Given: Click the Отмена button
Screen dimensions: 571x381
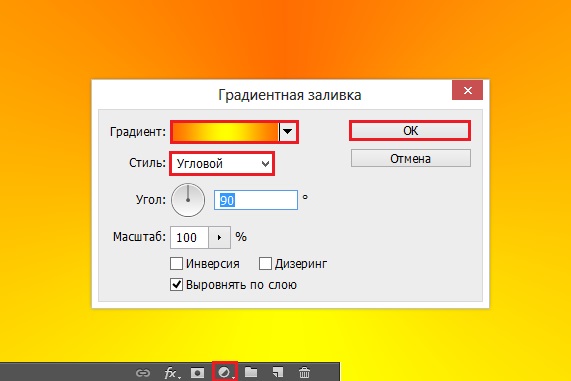Looking at the screenshot, I should [x=411, y=158].
